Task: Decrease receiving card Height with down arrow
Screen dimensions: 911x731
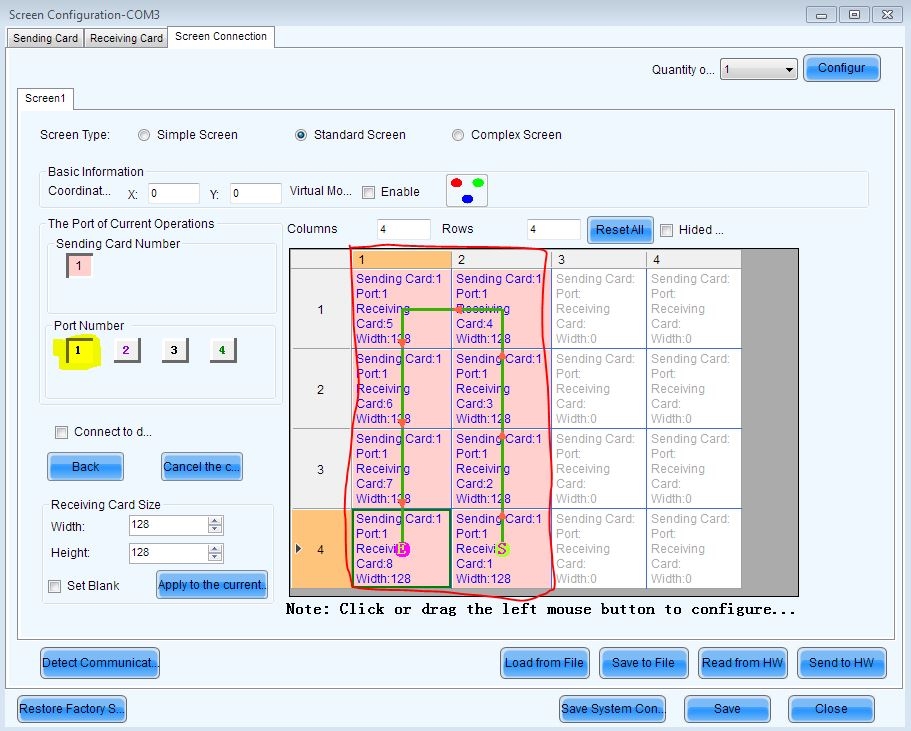Action: tap(215, 557)
